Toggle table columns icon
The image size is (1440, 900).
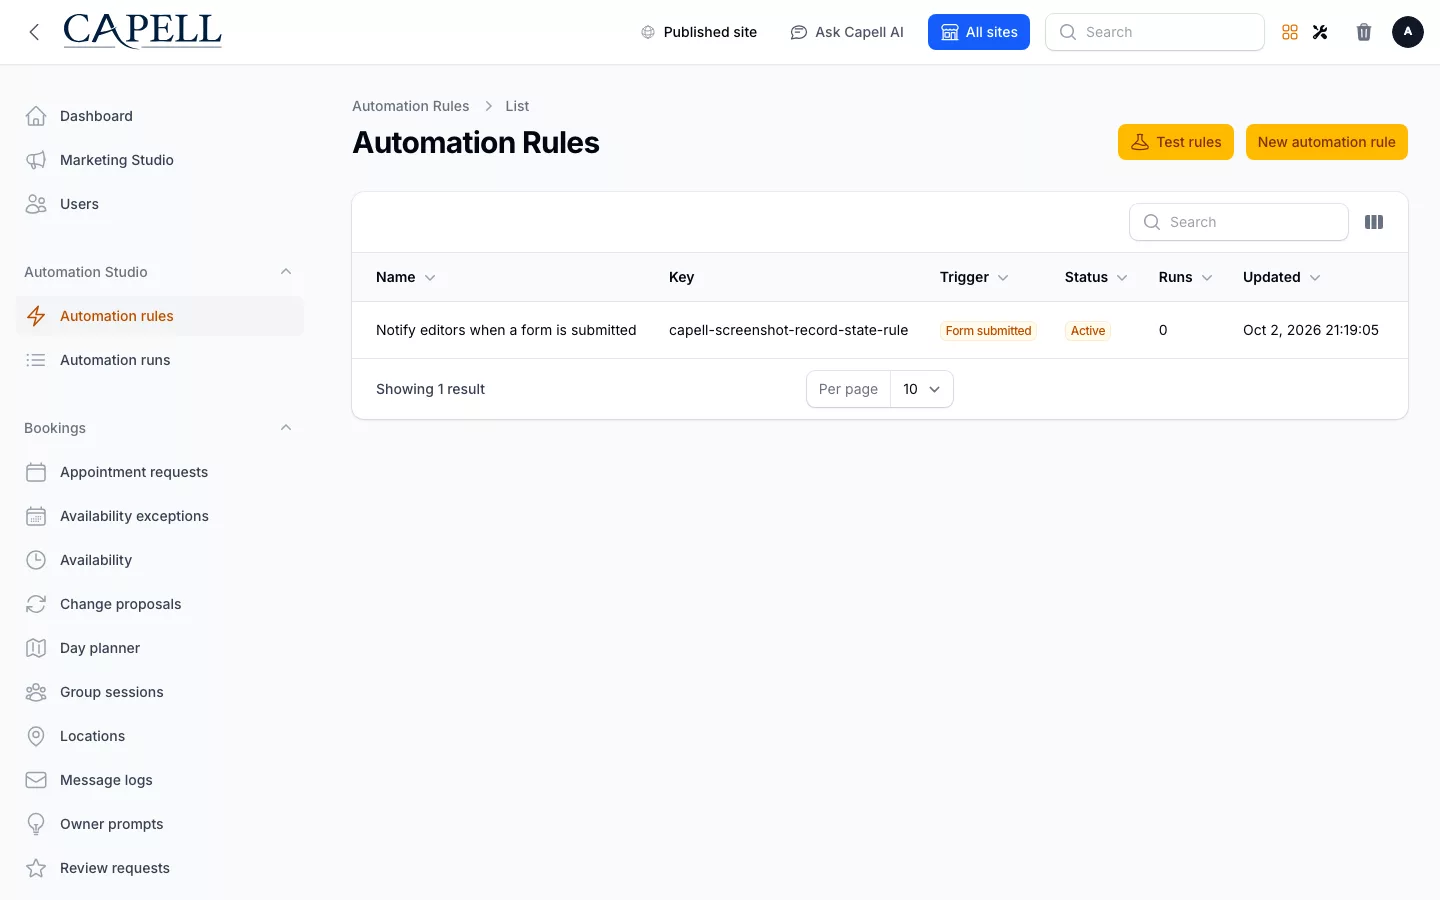tap(1374, 222)
